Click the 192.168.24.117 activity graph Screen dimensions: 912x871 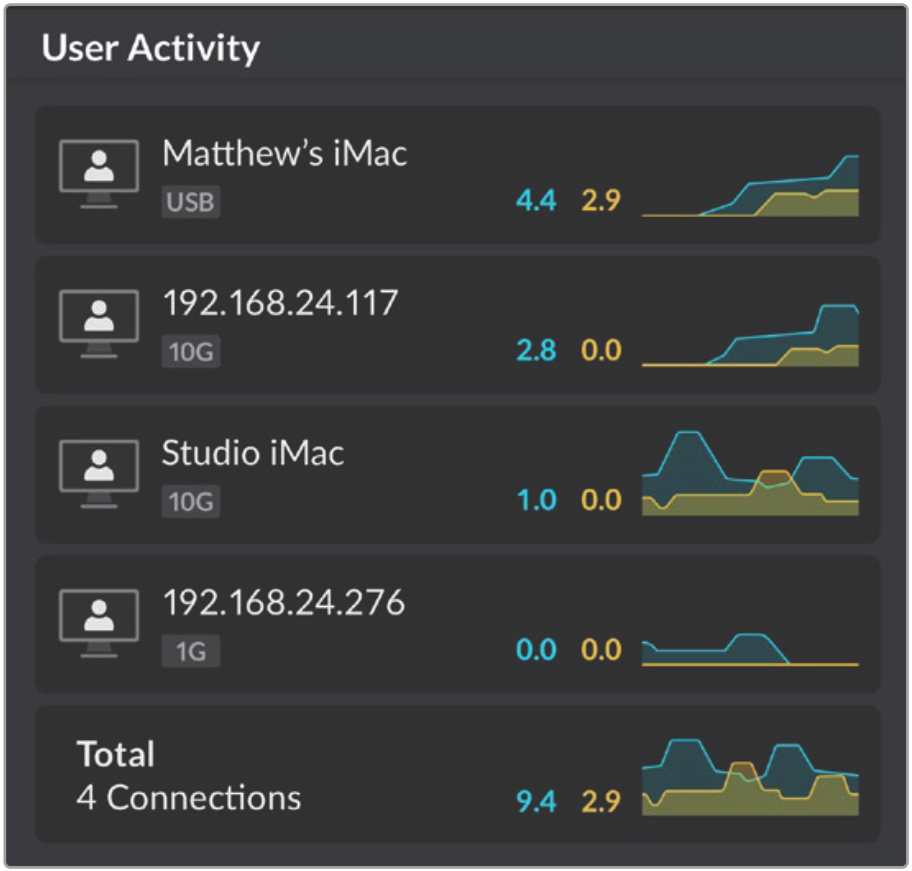tap(750, 335)
